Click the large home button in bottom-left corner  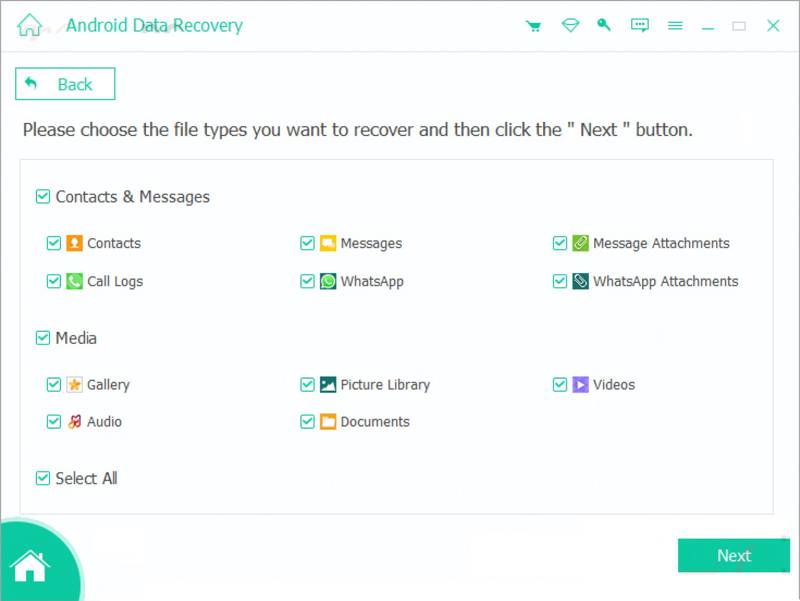(x=30, y=566)
